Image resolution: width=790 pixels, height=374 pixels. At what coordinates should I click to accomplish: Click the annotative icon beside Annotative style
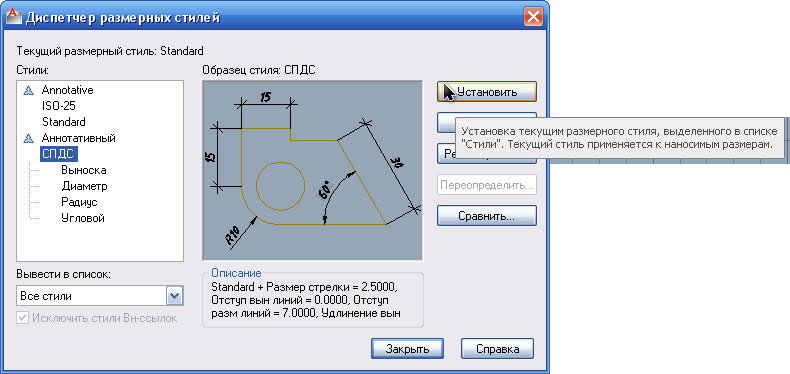pos(29,91)
